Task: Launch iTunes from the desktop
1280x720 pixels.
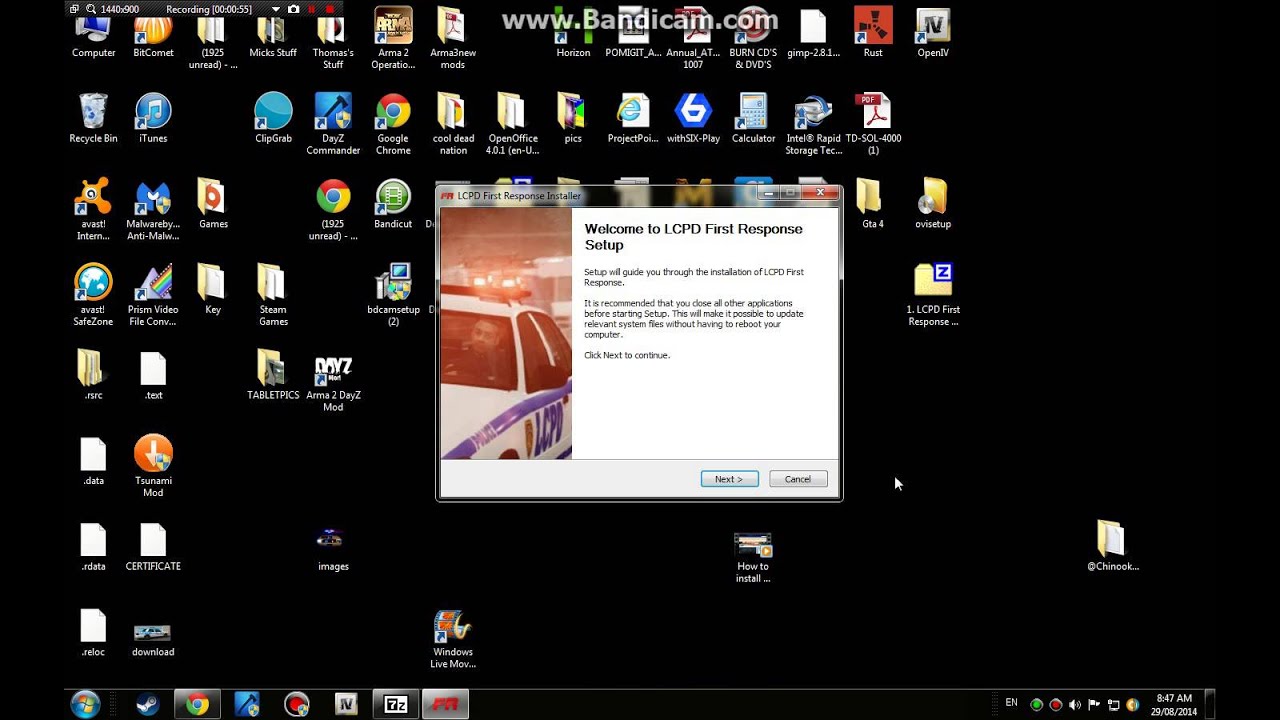Action: click(153, 118)
